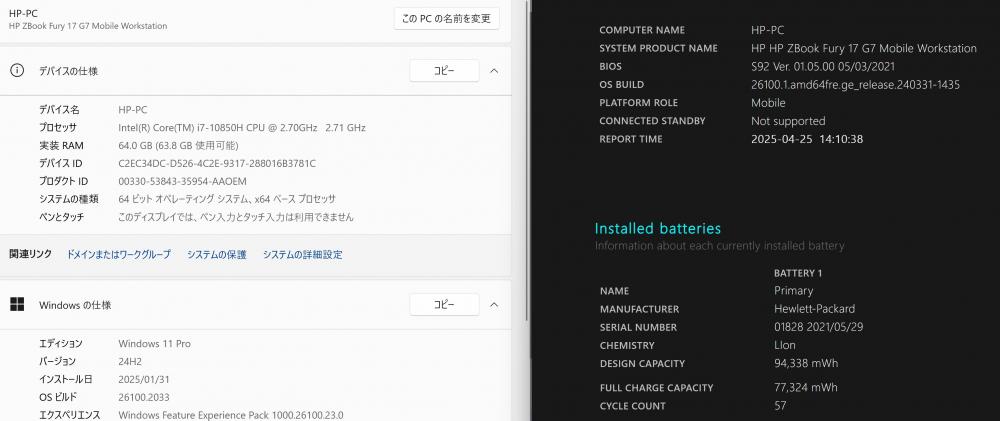Click manufacturer value Hewlett-Packard
Viewport: 1000px width, 421px height.
[814, 309]
